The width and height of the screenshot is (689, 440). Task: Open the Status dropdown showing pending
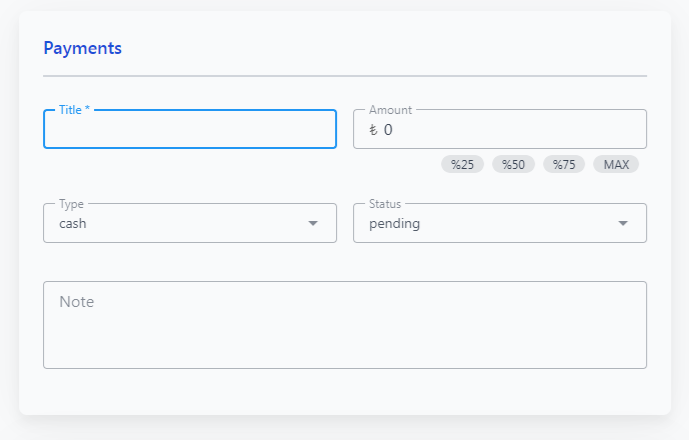pos(500,223)
